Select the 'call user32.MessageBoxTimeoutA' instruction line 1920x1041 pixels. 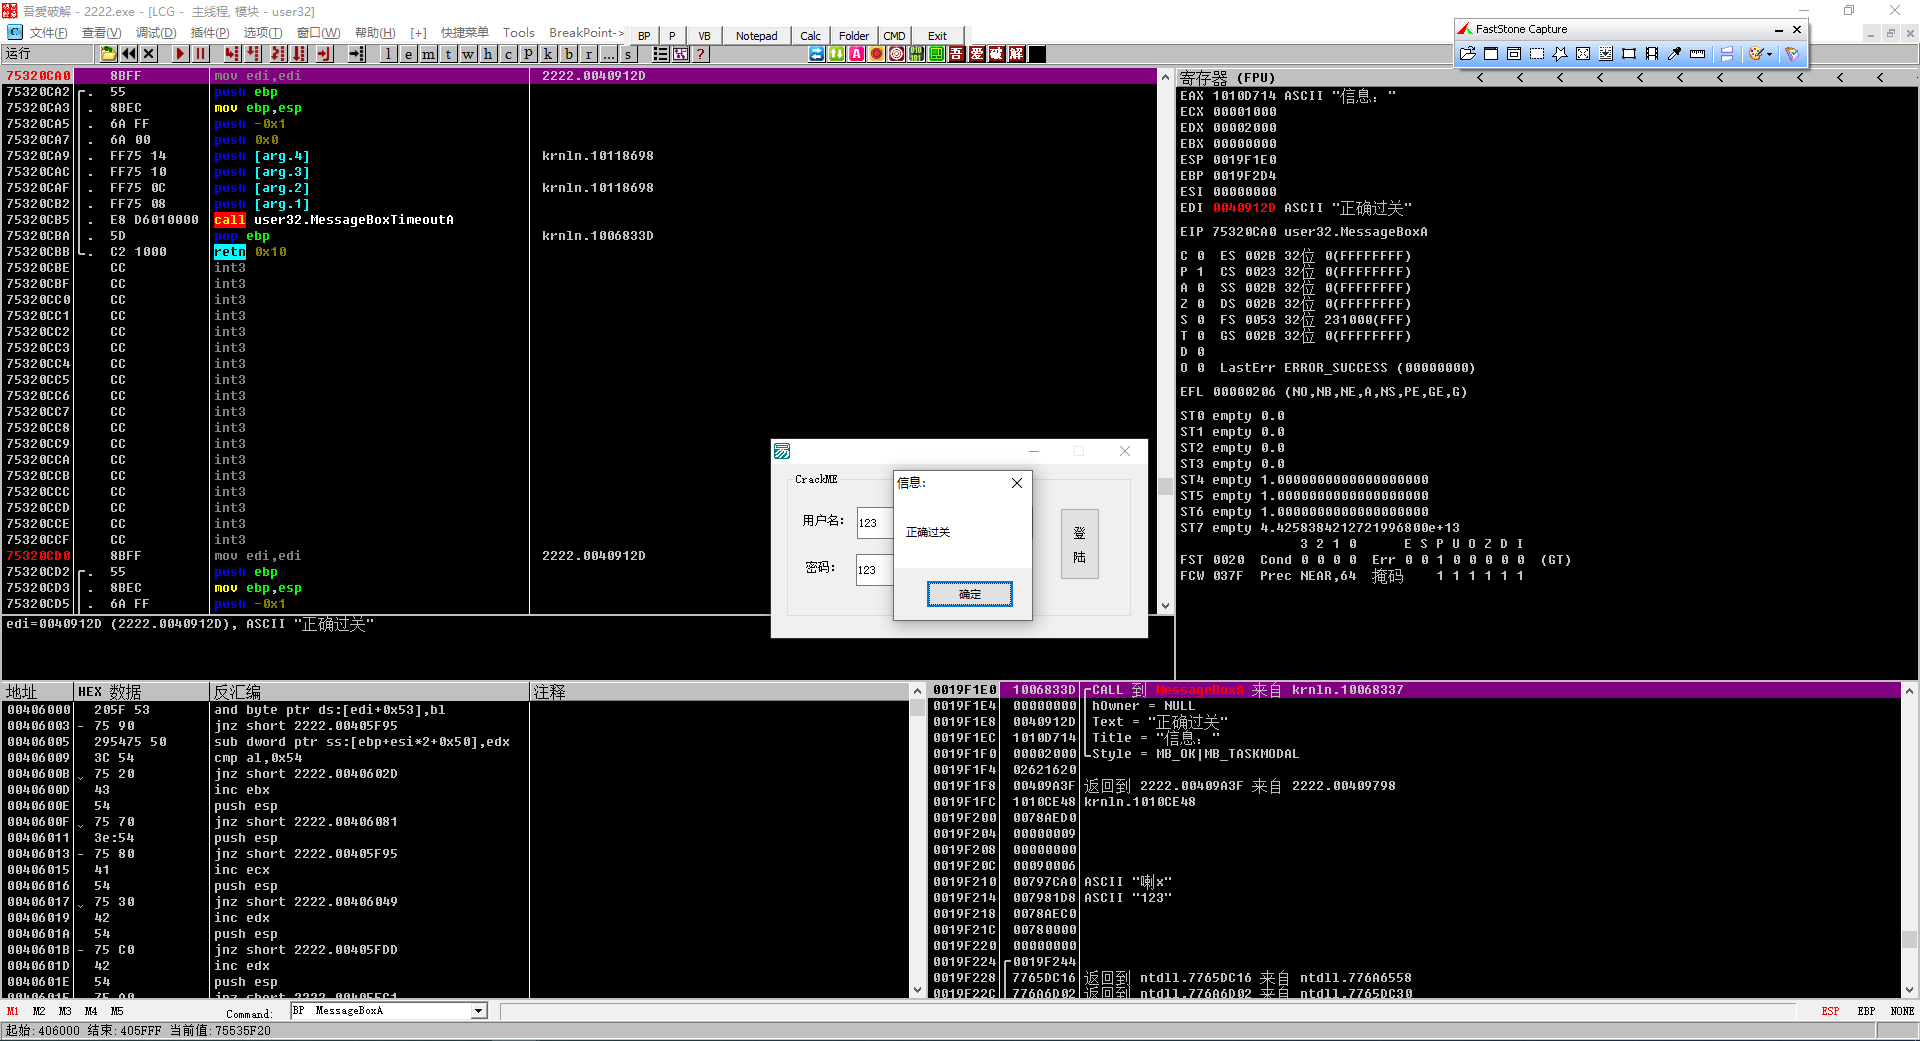coord(334,220)
